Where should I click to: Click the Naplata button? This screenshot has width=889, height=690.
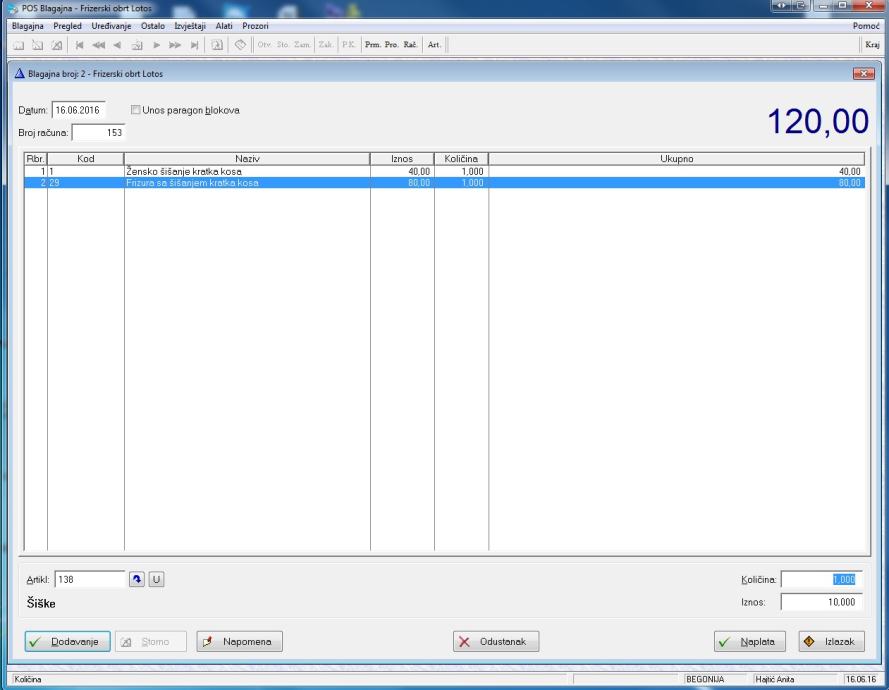[x=750, y=641]
